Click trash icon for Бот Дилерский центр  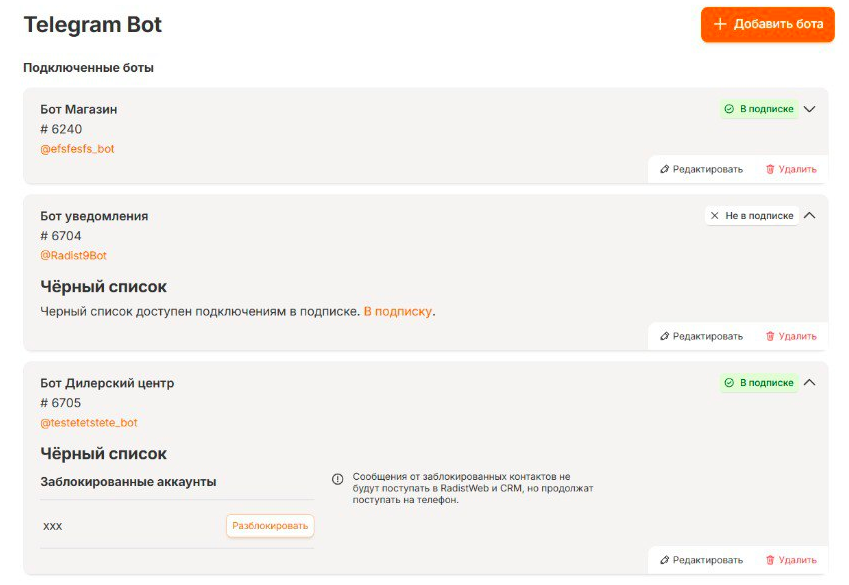(x=770, y=560)
